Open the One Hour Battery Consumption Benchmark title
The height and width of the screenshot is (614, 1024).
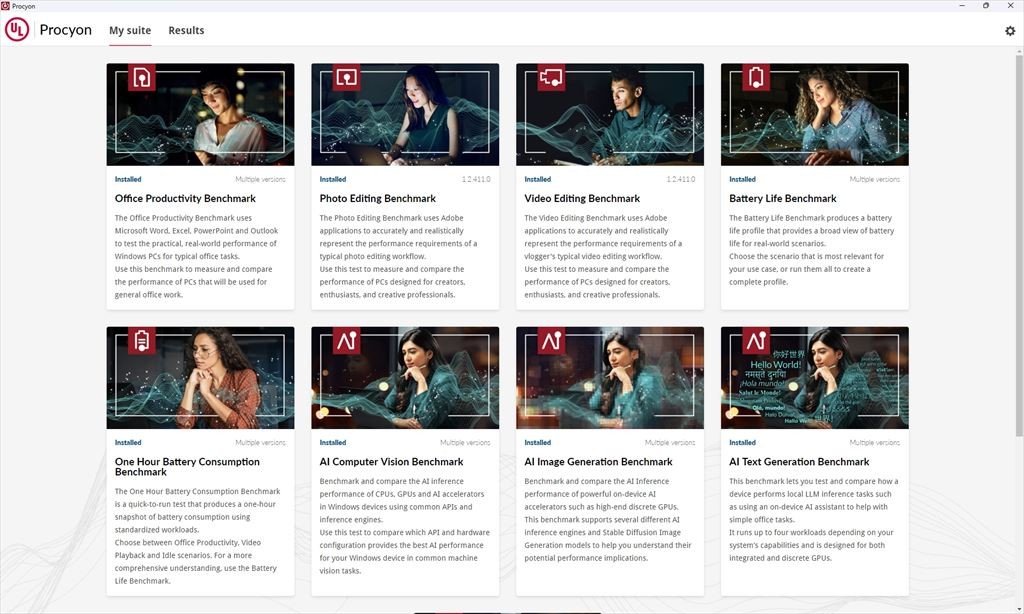point(187,466)
